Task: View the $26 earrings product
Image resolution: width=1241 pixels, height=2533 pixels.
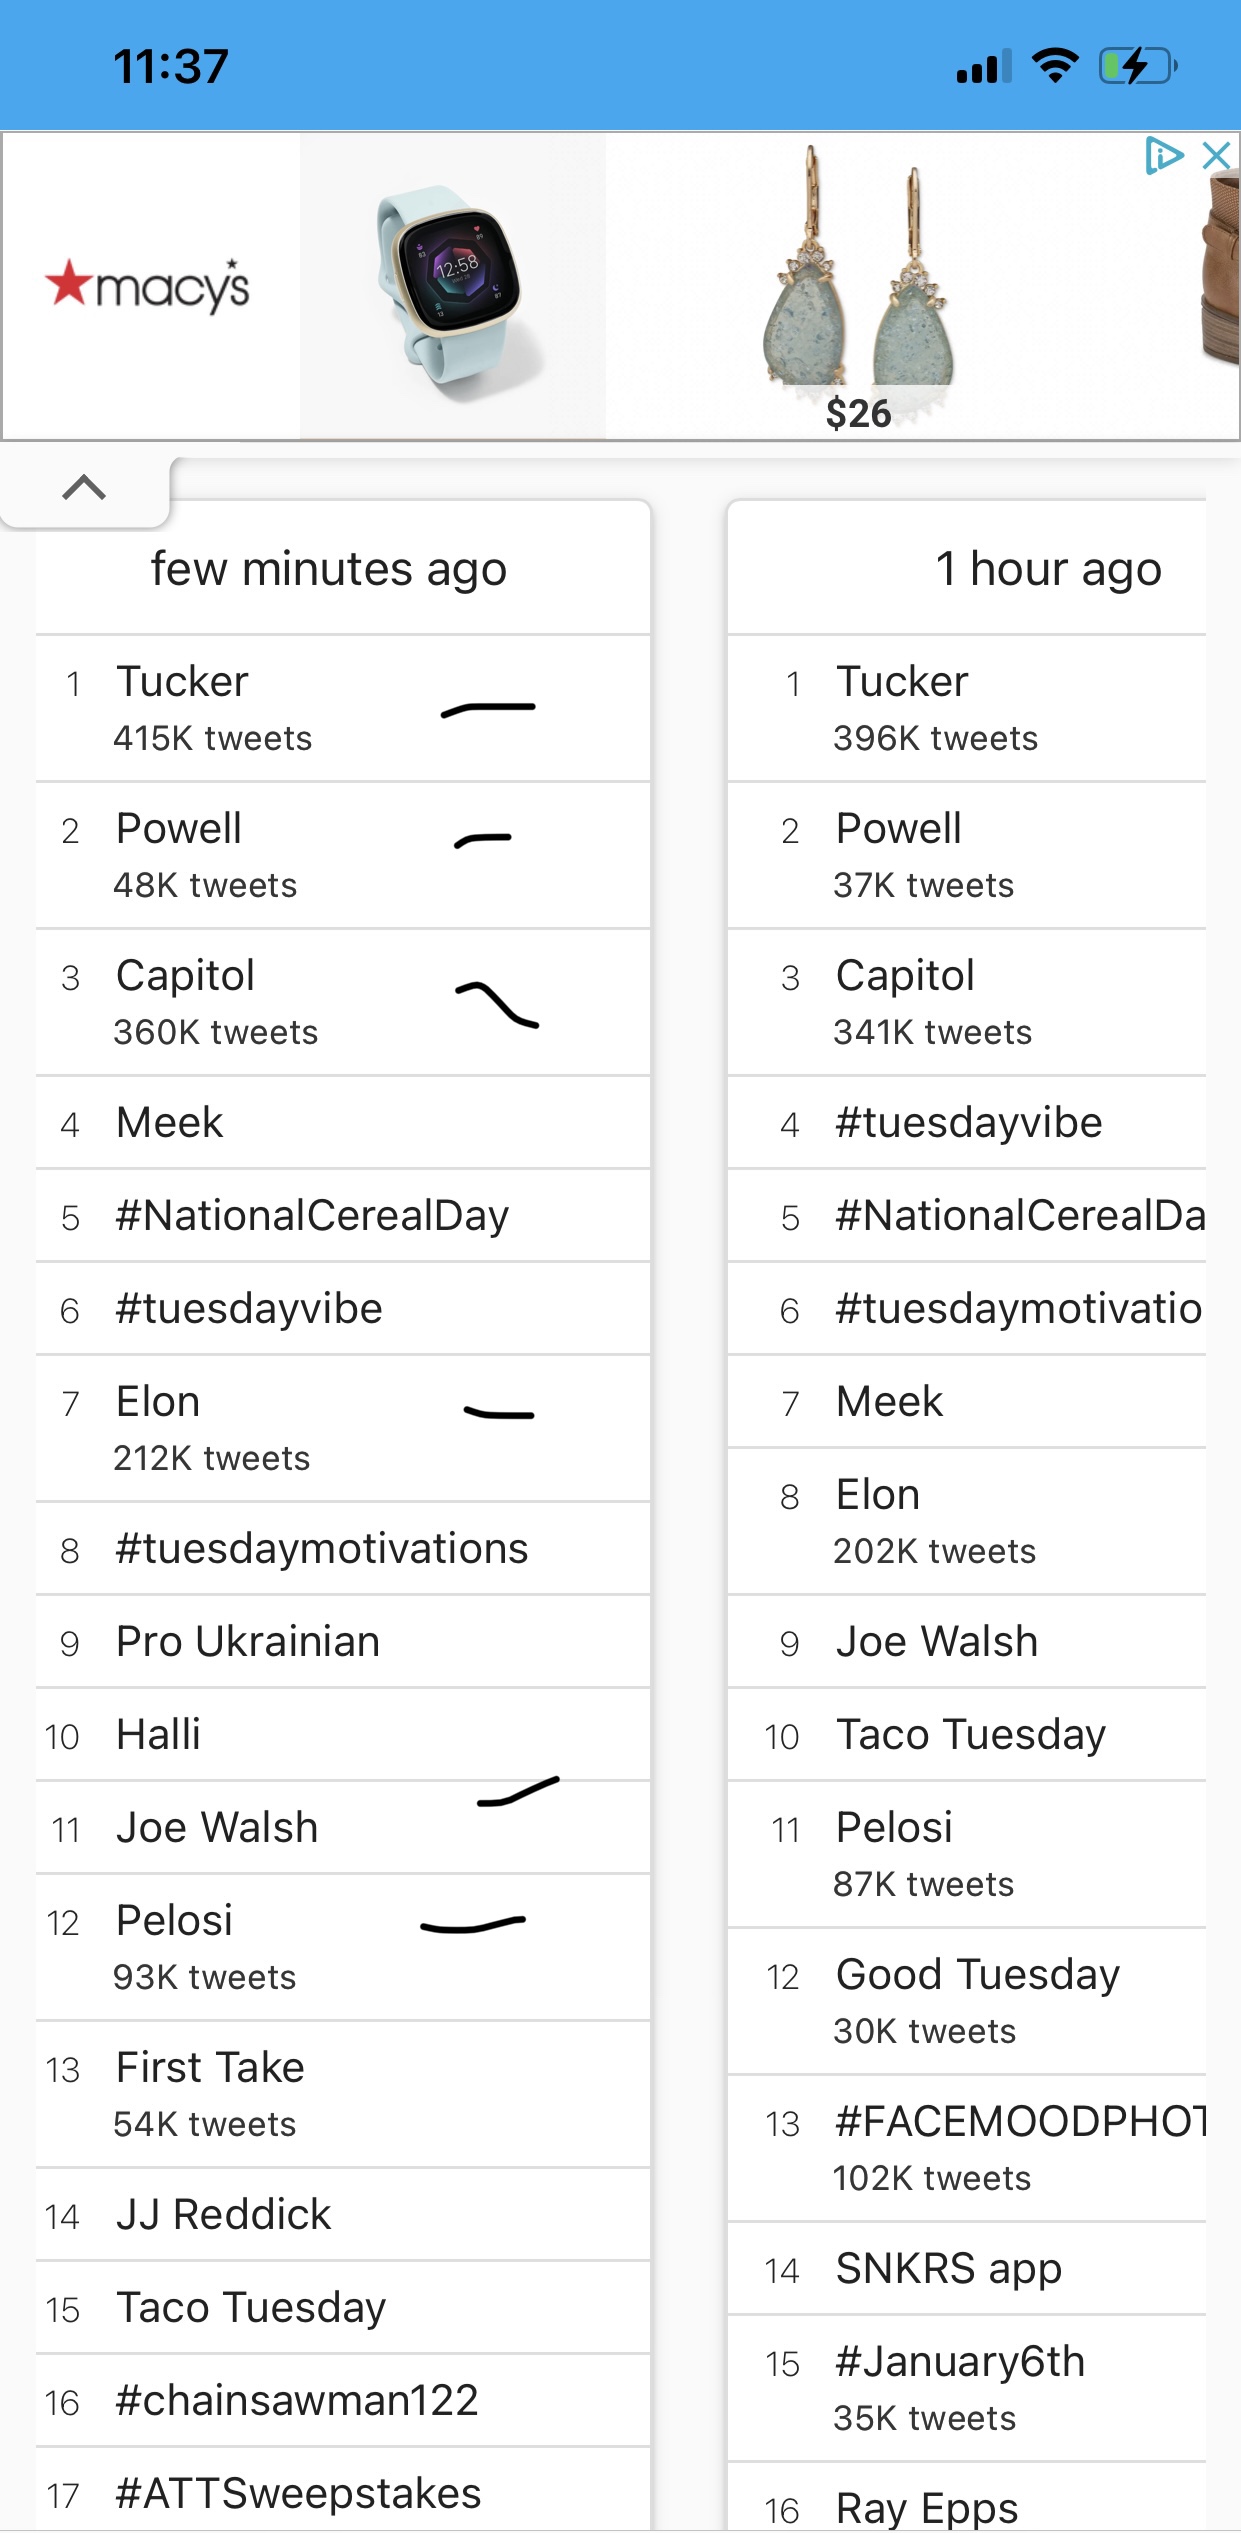Action: coord(859,286)
